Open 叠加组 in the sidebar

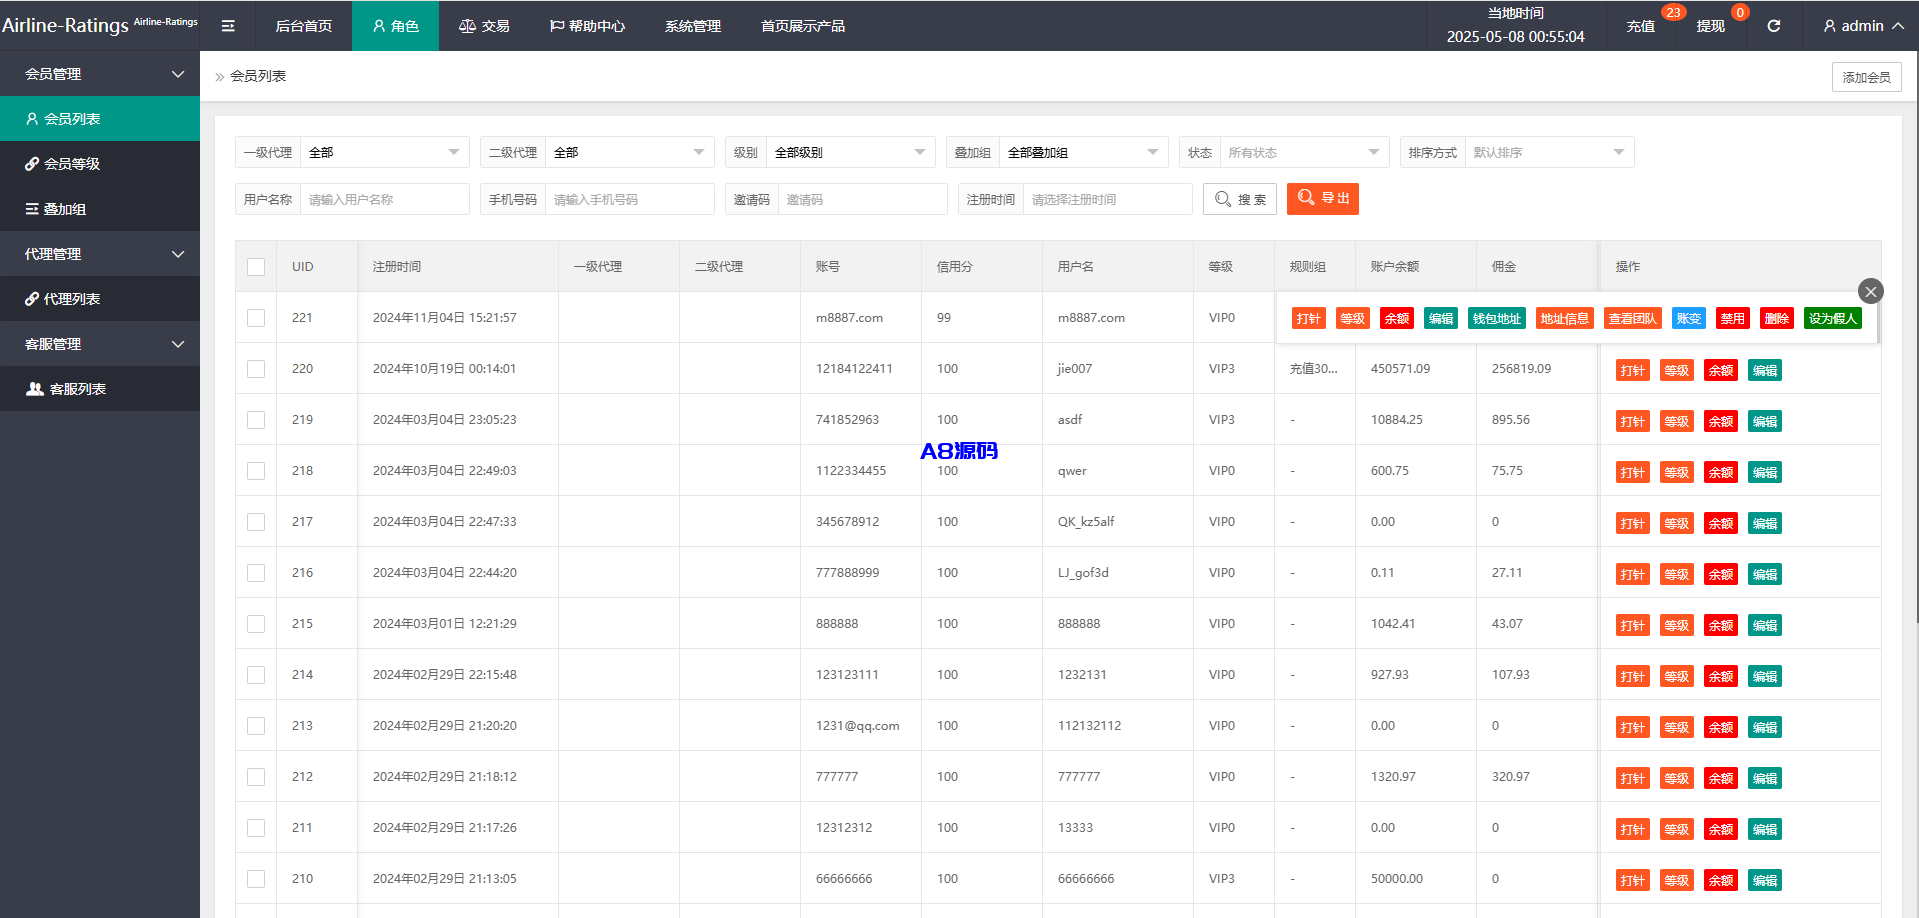click(100, 209)
